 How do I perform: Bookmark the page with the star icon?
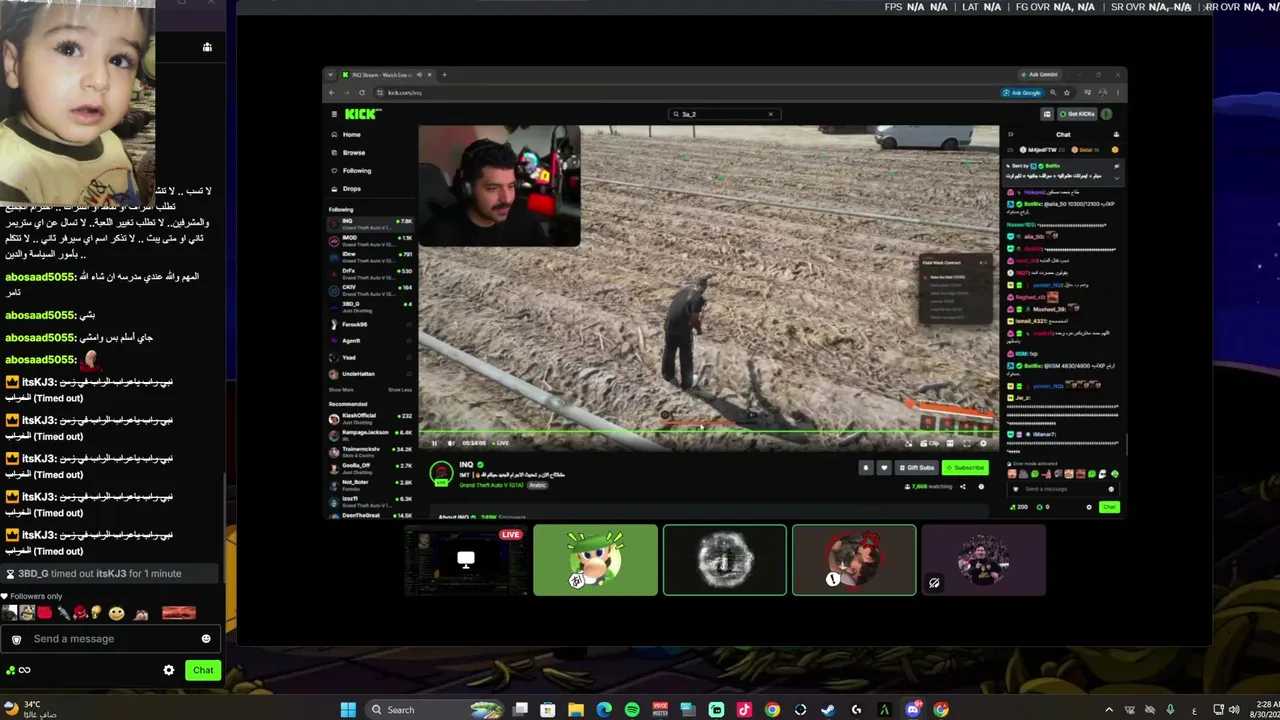click(x=1067, y=93)
